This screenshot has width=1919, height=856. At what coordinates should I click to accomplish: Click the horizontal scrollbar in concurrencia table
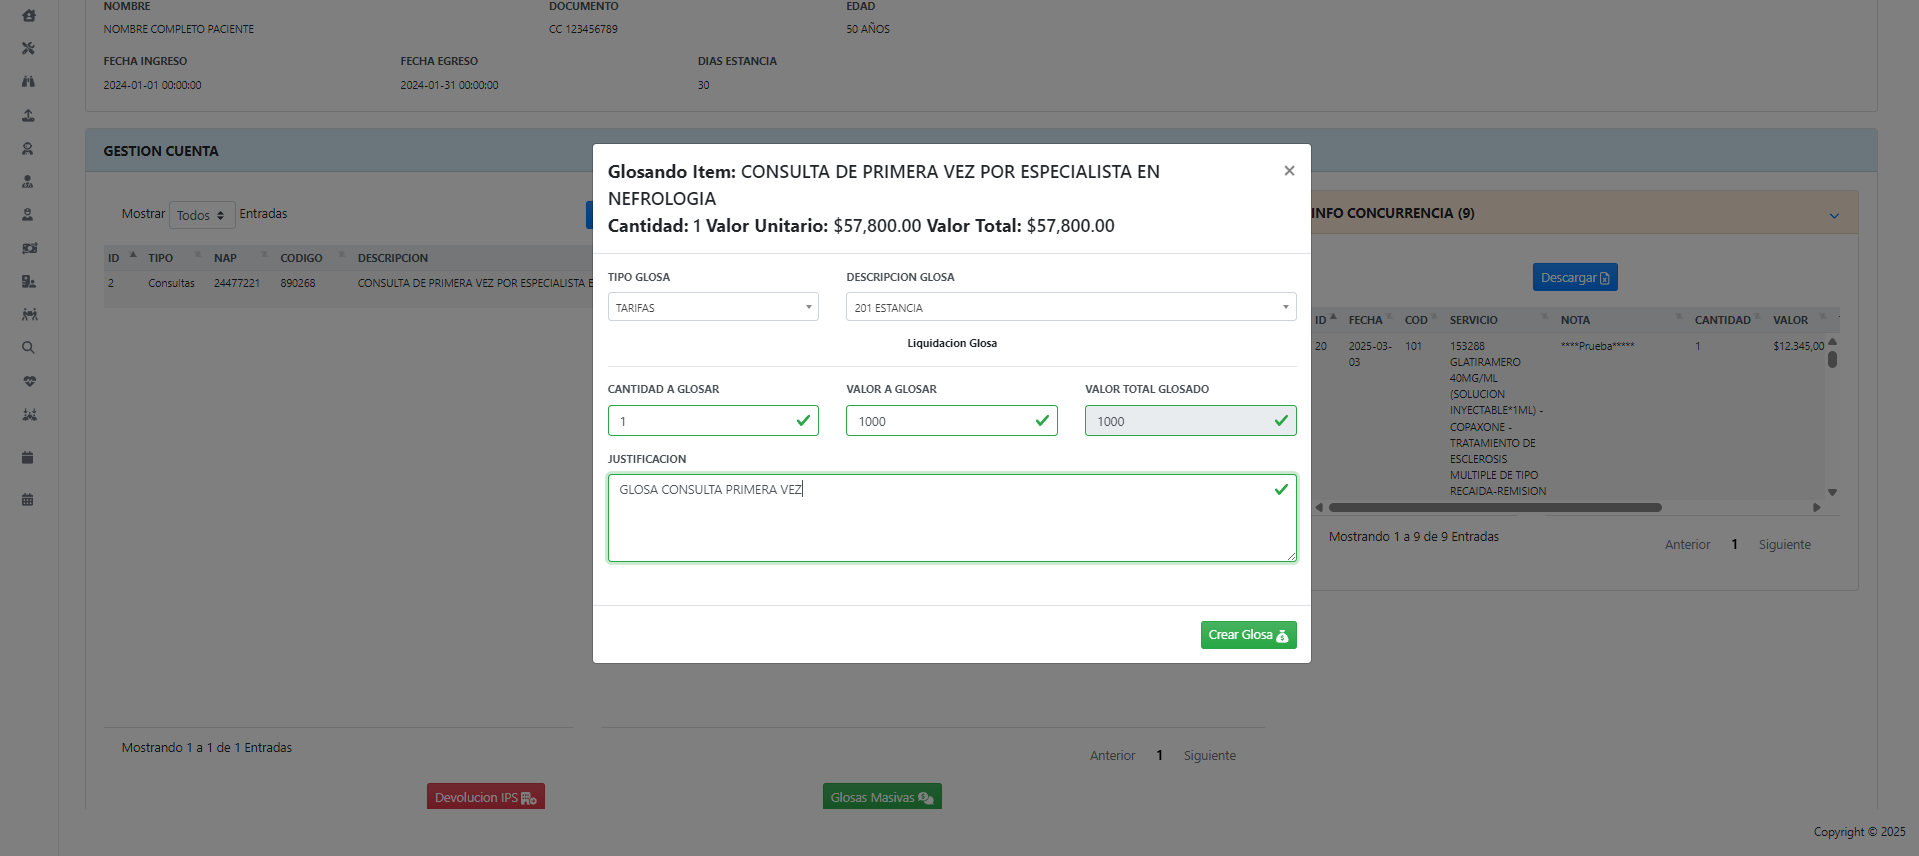pos(1494,508)
